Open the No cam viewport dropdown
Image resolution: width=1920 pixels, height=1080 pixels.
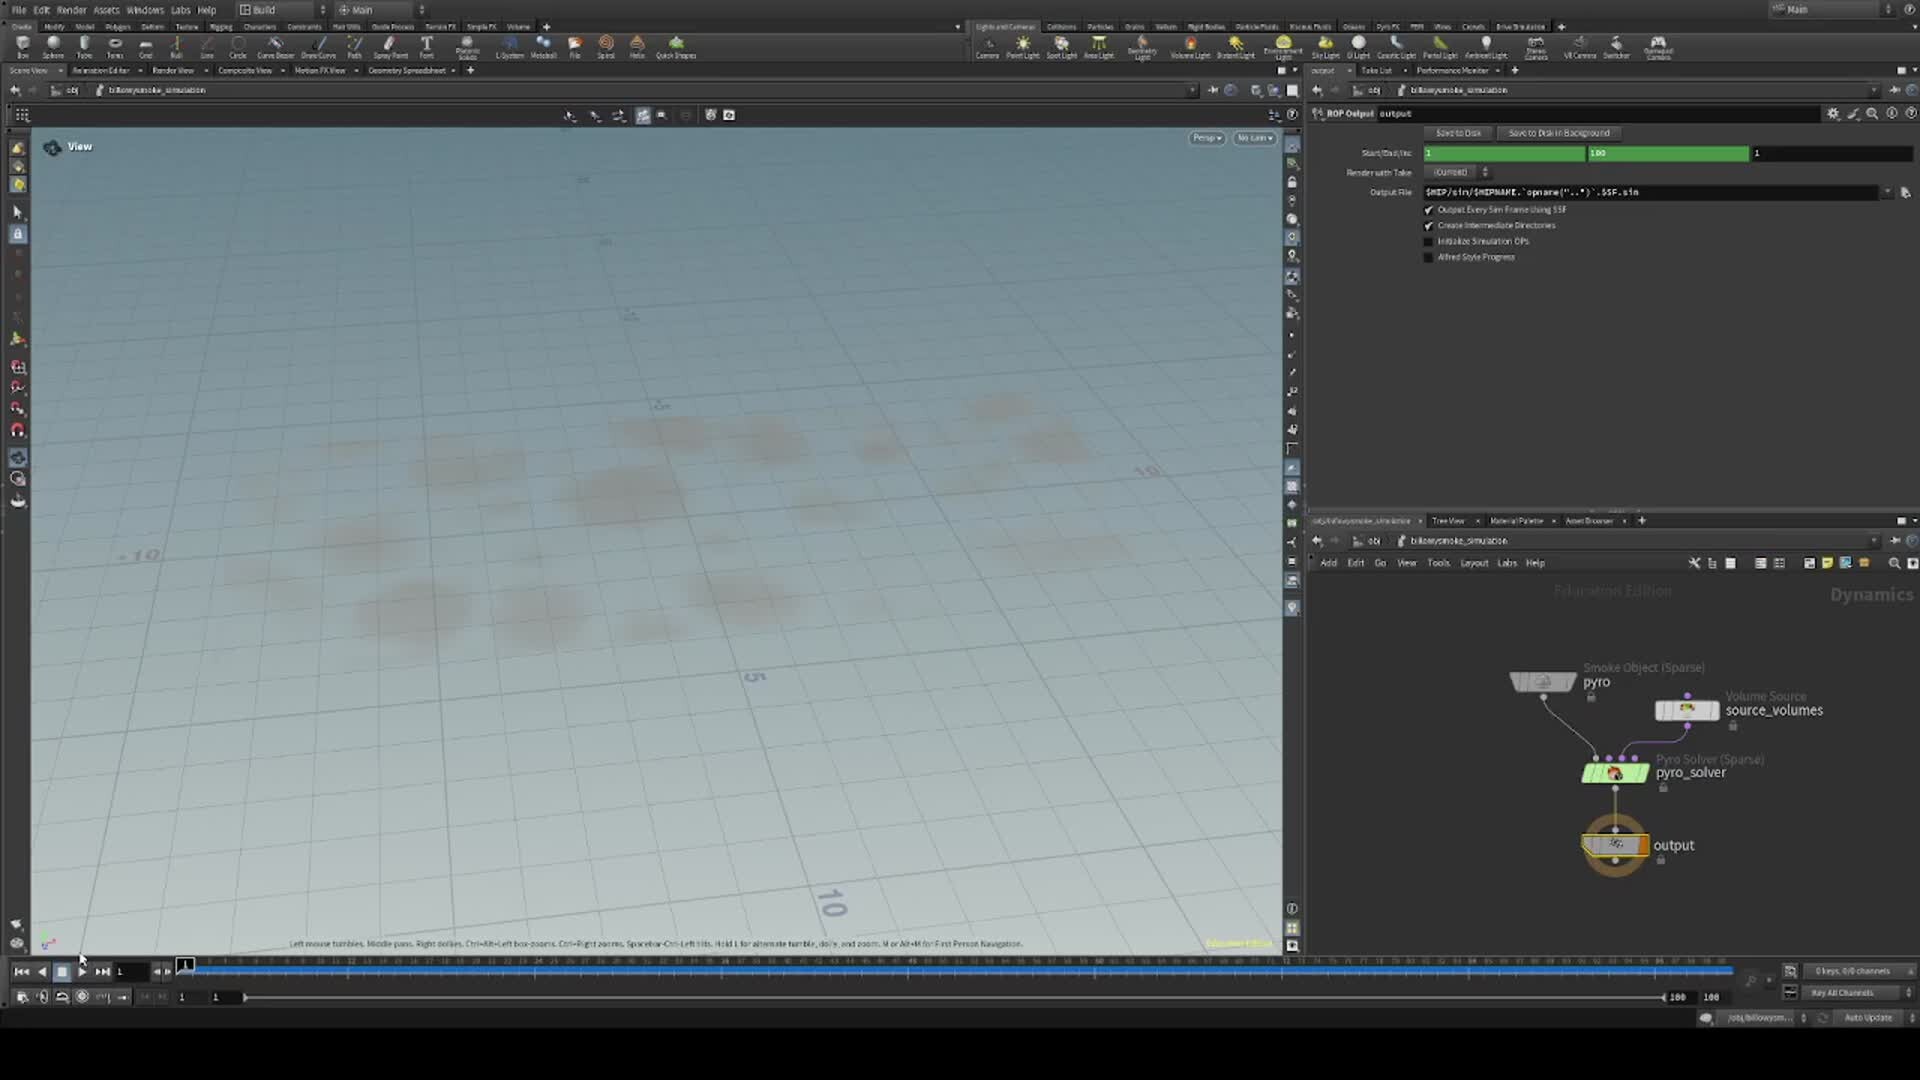pos(1255,138)
